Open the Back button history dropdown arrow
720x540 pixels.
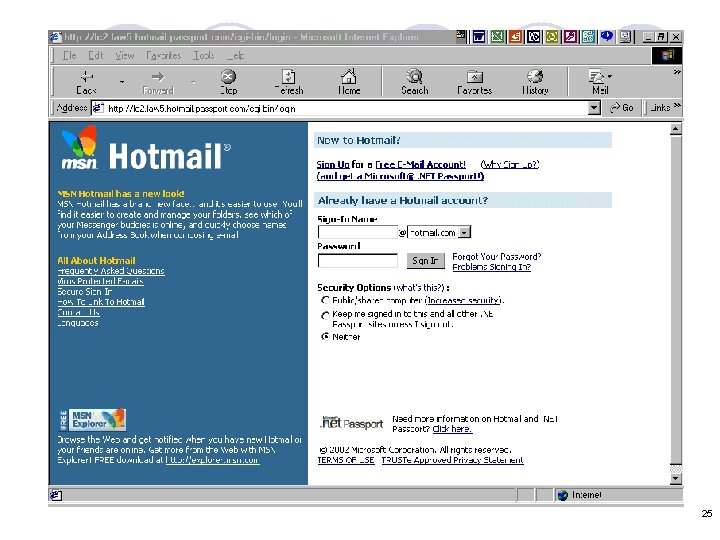[122, 82]
